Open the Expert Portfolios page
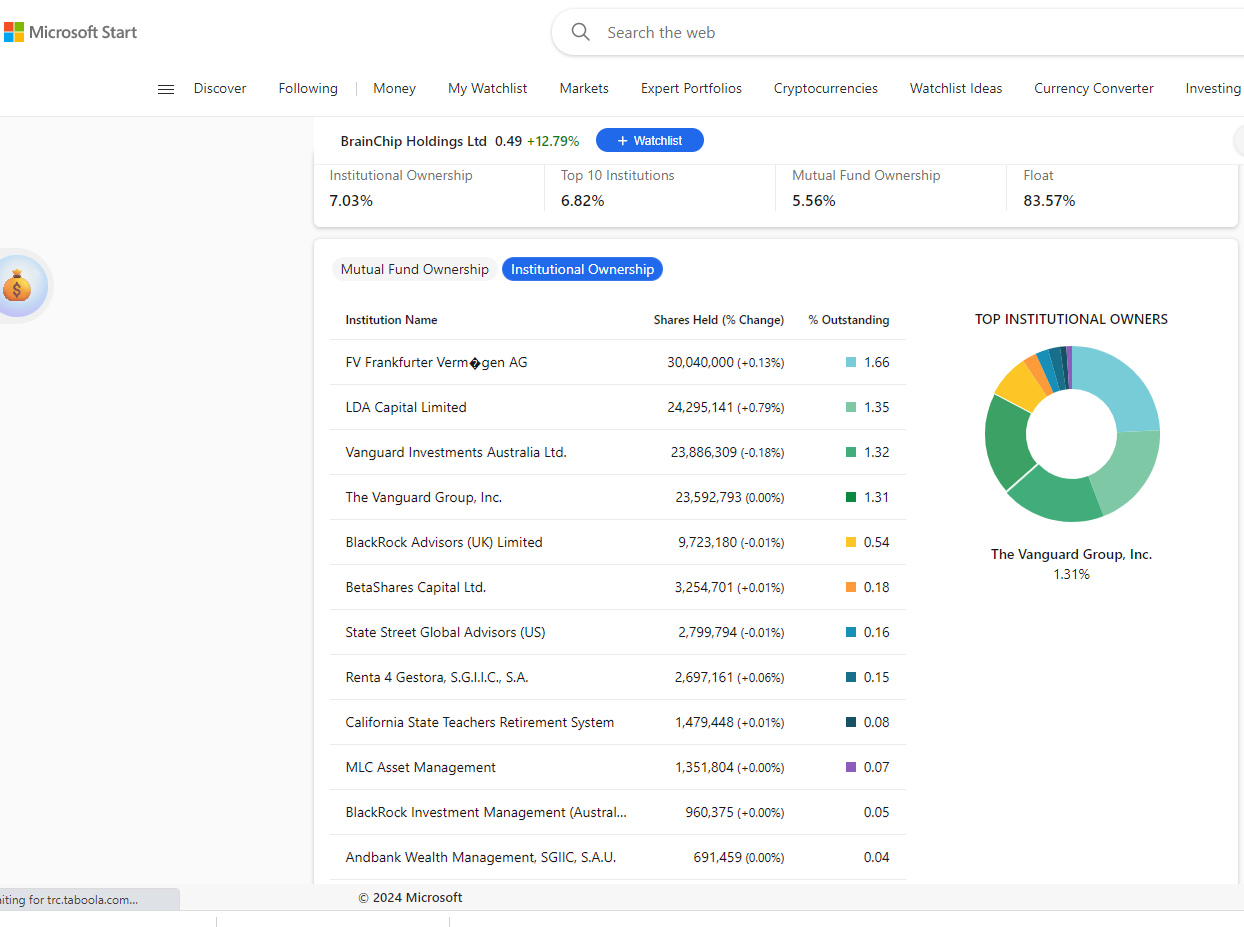 (691, 88)
